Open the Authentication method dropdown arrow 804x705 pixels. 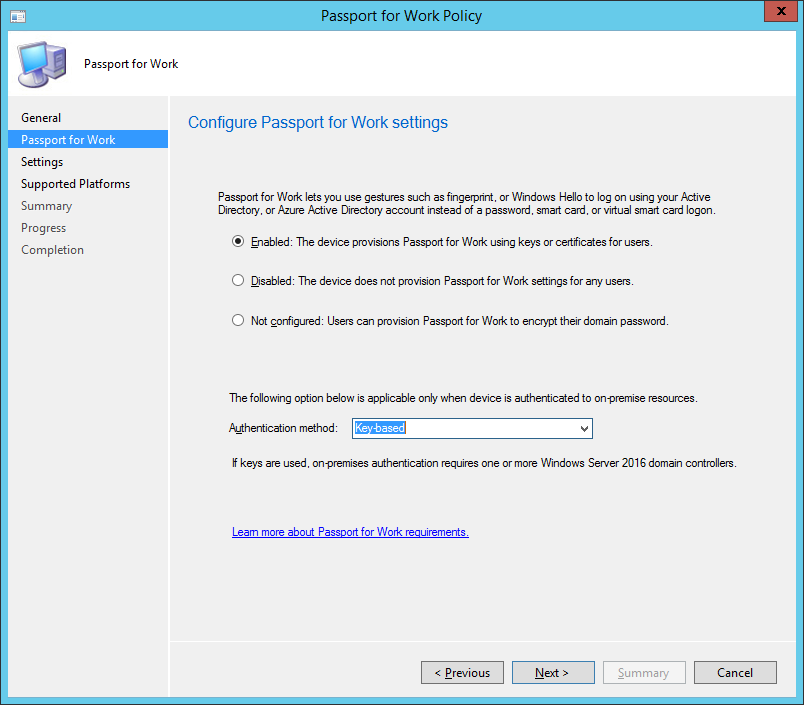click(x=584, y=429)
